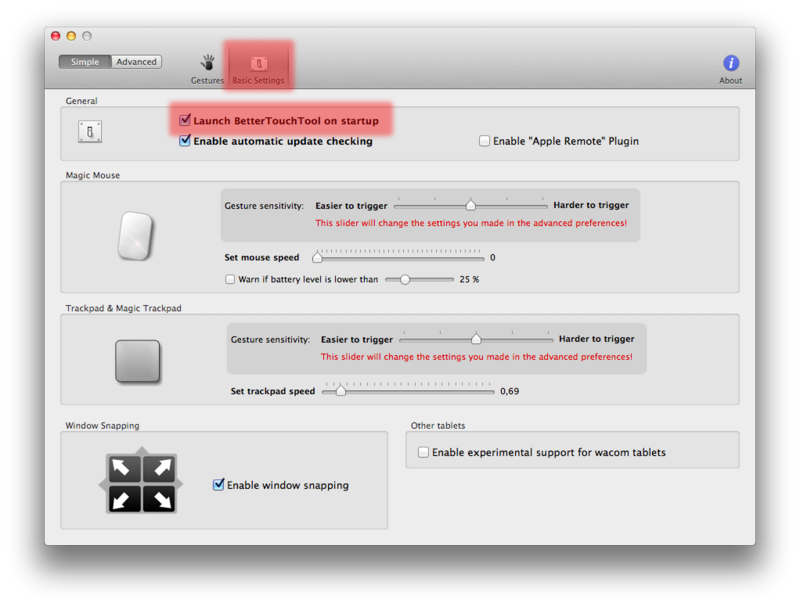800x607 pixels.
Task: Click the "Magic Mouse" section label
Action: coord(92,175)
